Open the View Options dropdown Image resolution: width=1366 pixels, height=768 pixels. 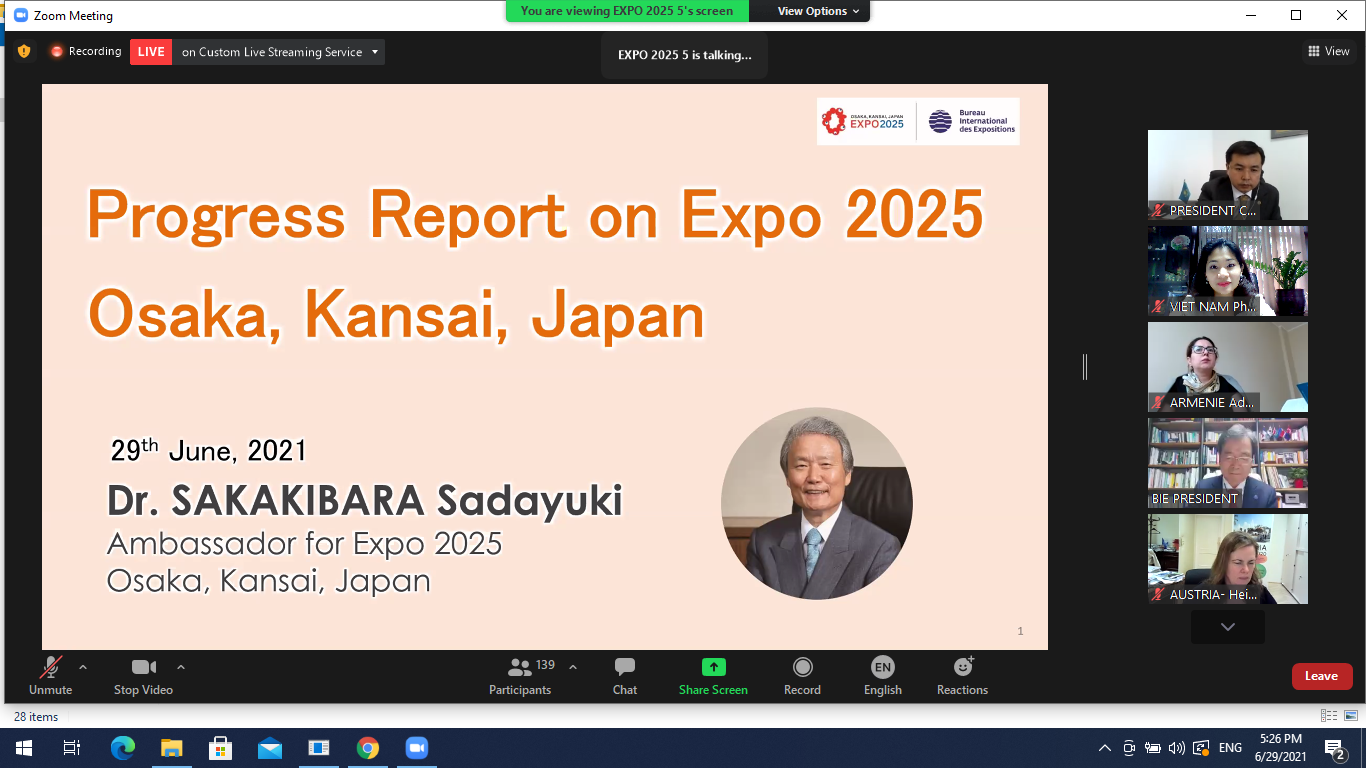818,11
